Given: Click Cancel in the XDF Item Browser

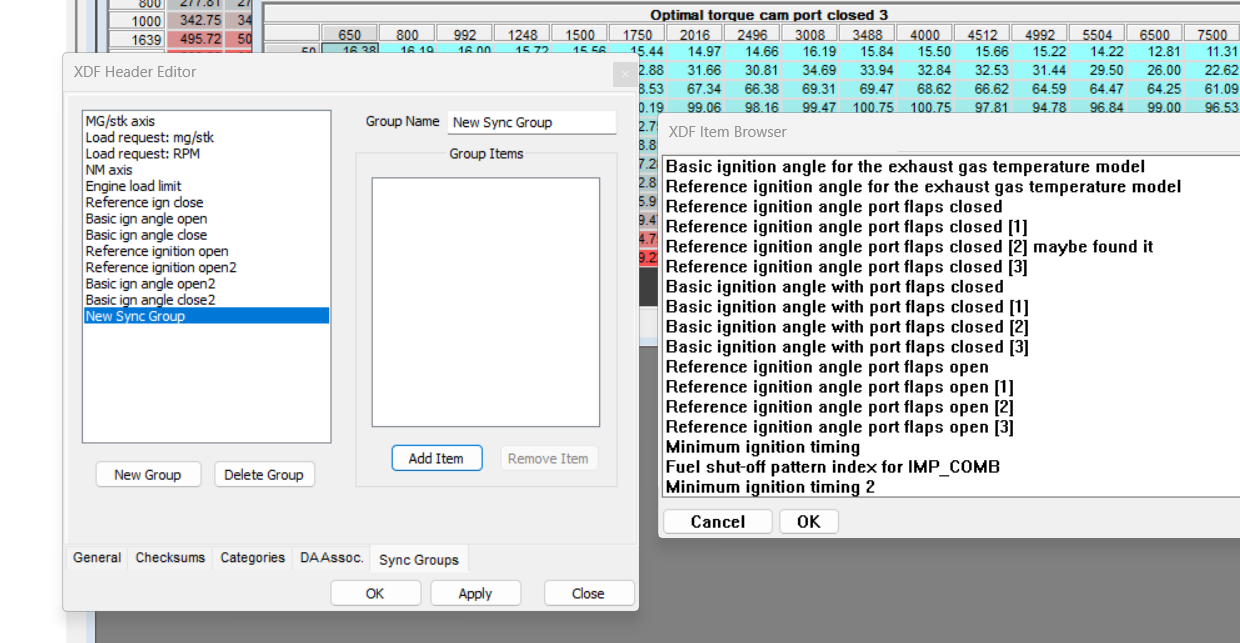Looking at the screenshot, I should [717, 521].
